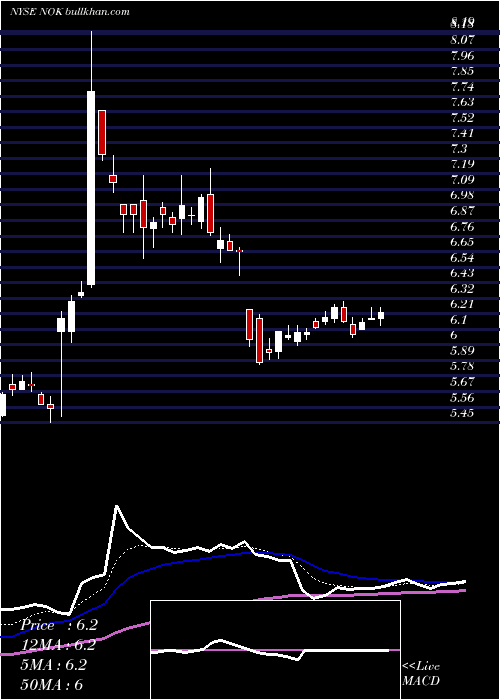Click the 7.74 price axis label

tap(462, 86)
